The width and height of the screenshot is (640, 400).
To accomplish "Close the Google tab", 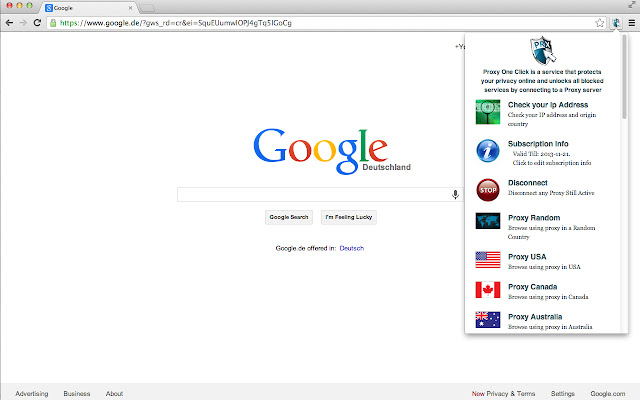I will pos(131,8).
